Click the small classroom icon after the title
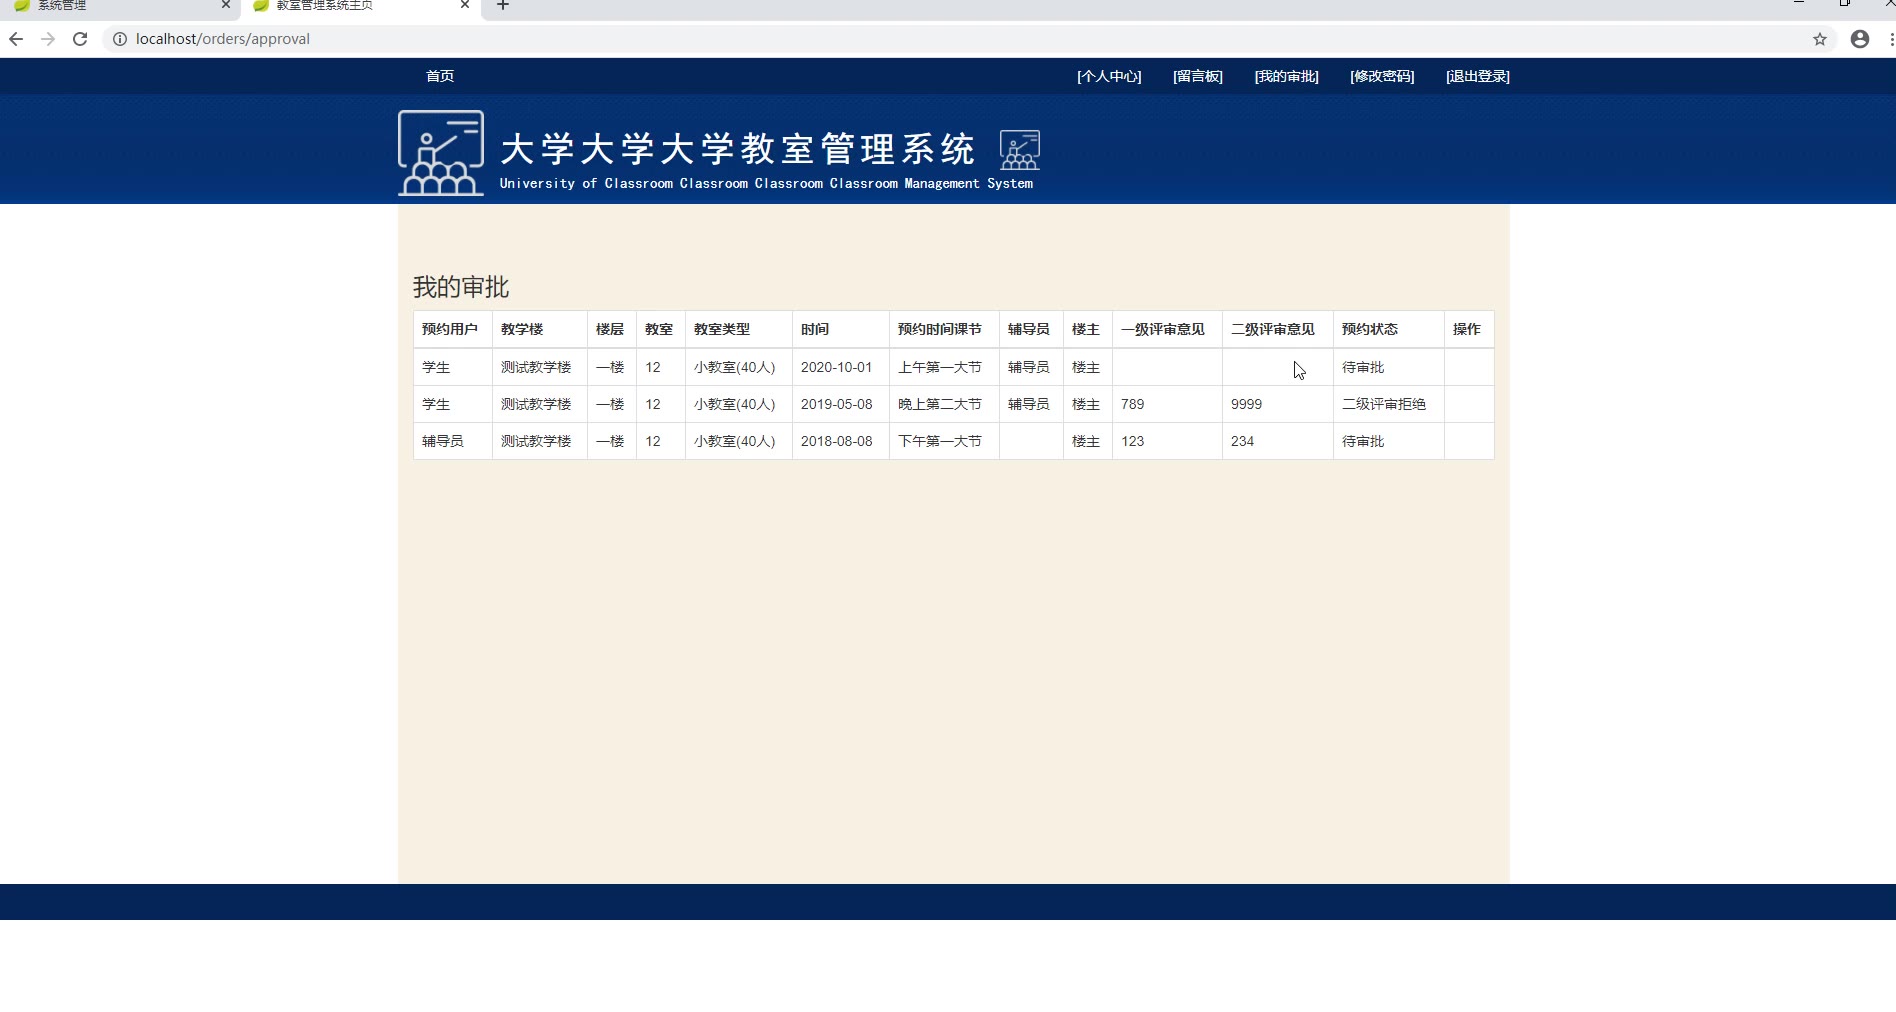 click(1020, 150)
